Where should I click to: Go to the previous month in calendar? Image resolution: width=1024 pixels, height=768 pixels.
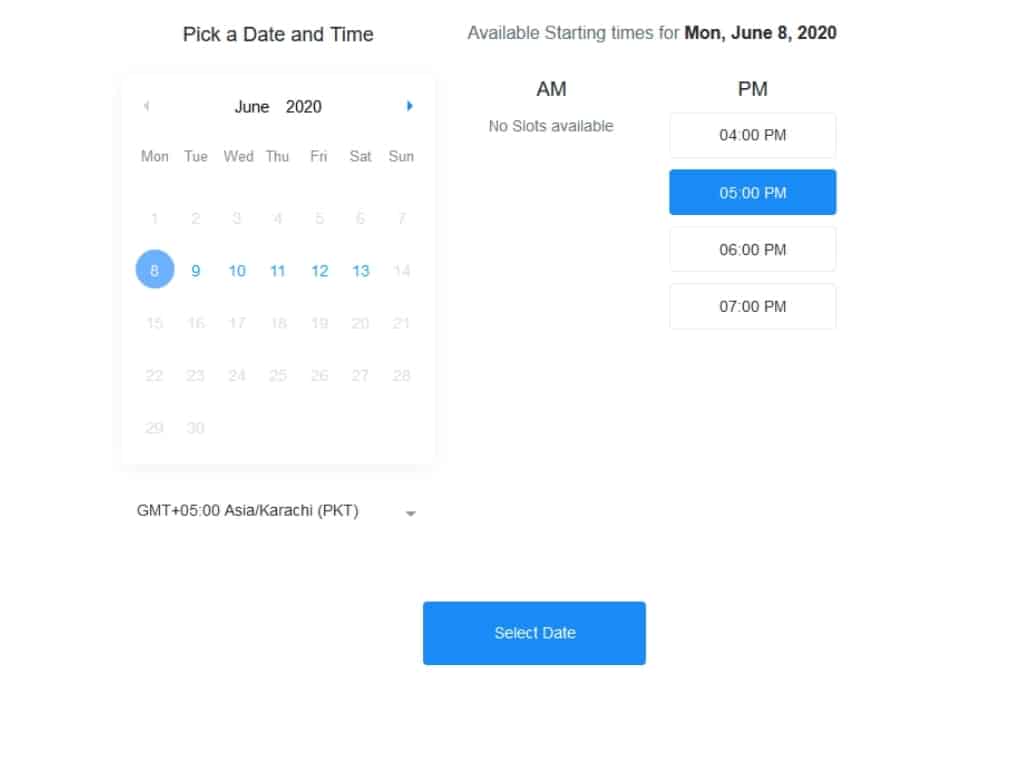point(146,106)
